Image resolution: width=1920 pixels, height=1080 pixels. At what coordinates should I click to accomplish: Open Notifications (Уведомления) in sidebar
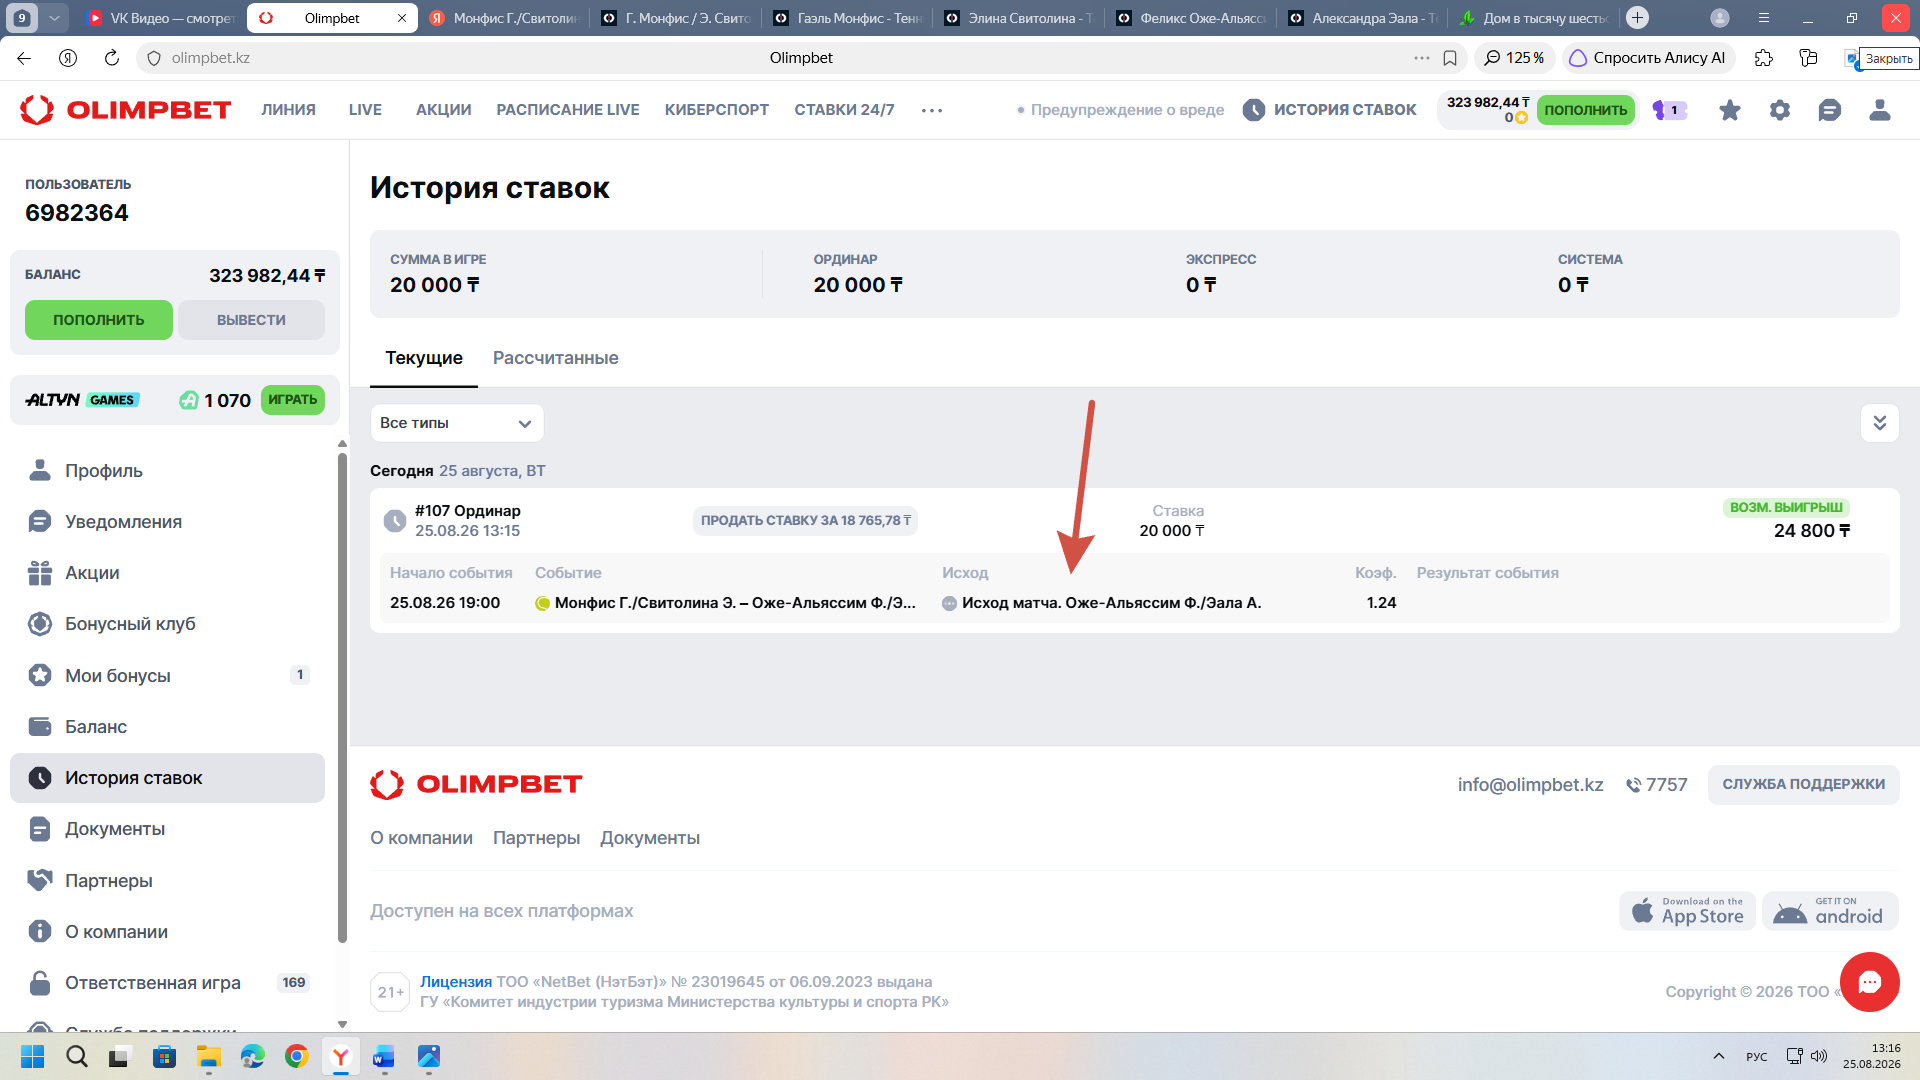coord(167,522)
